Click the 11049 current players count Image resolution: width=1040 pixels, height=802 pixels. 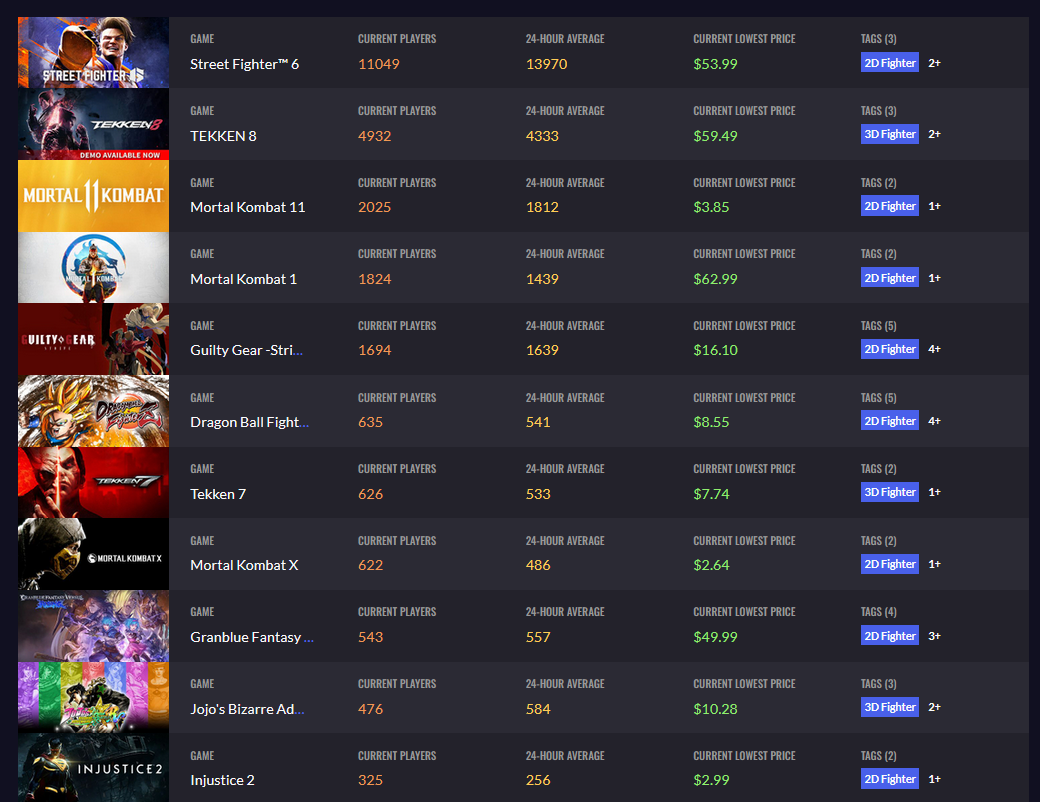(x=379, y=64)
